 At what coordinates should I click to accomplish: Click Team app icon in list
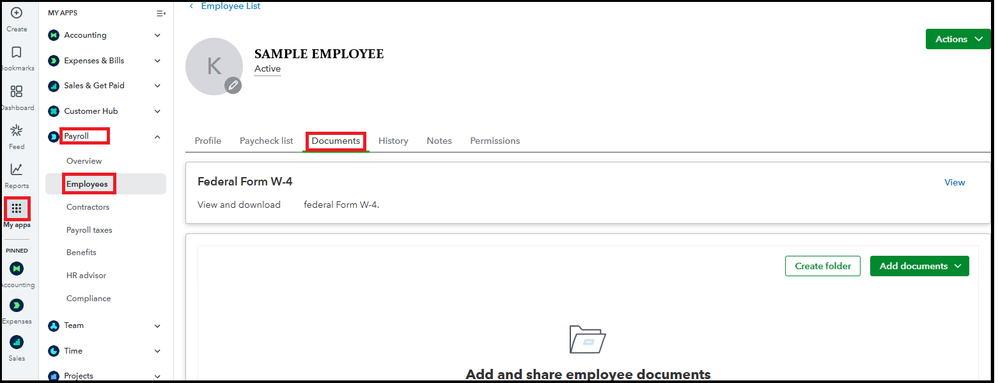pyautogui.click(x=54, y=325)
